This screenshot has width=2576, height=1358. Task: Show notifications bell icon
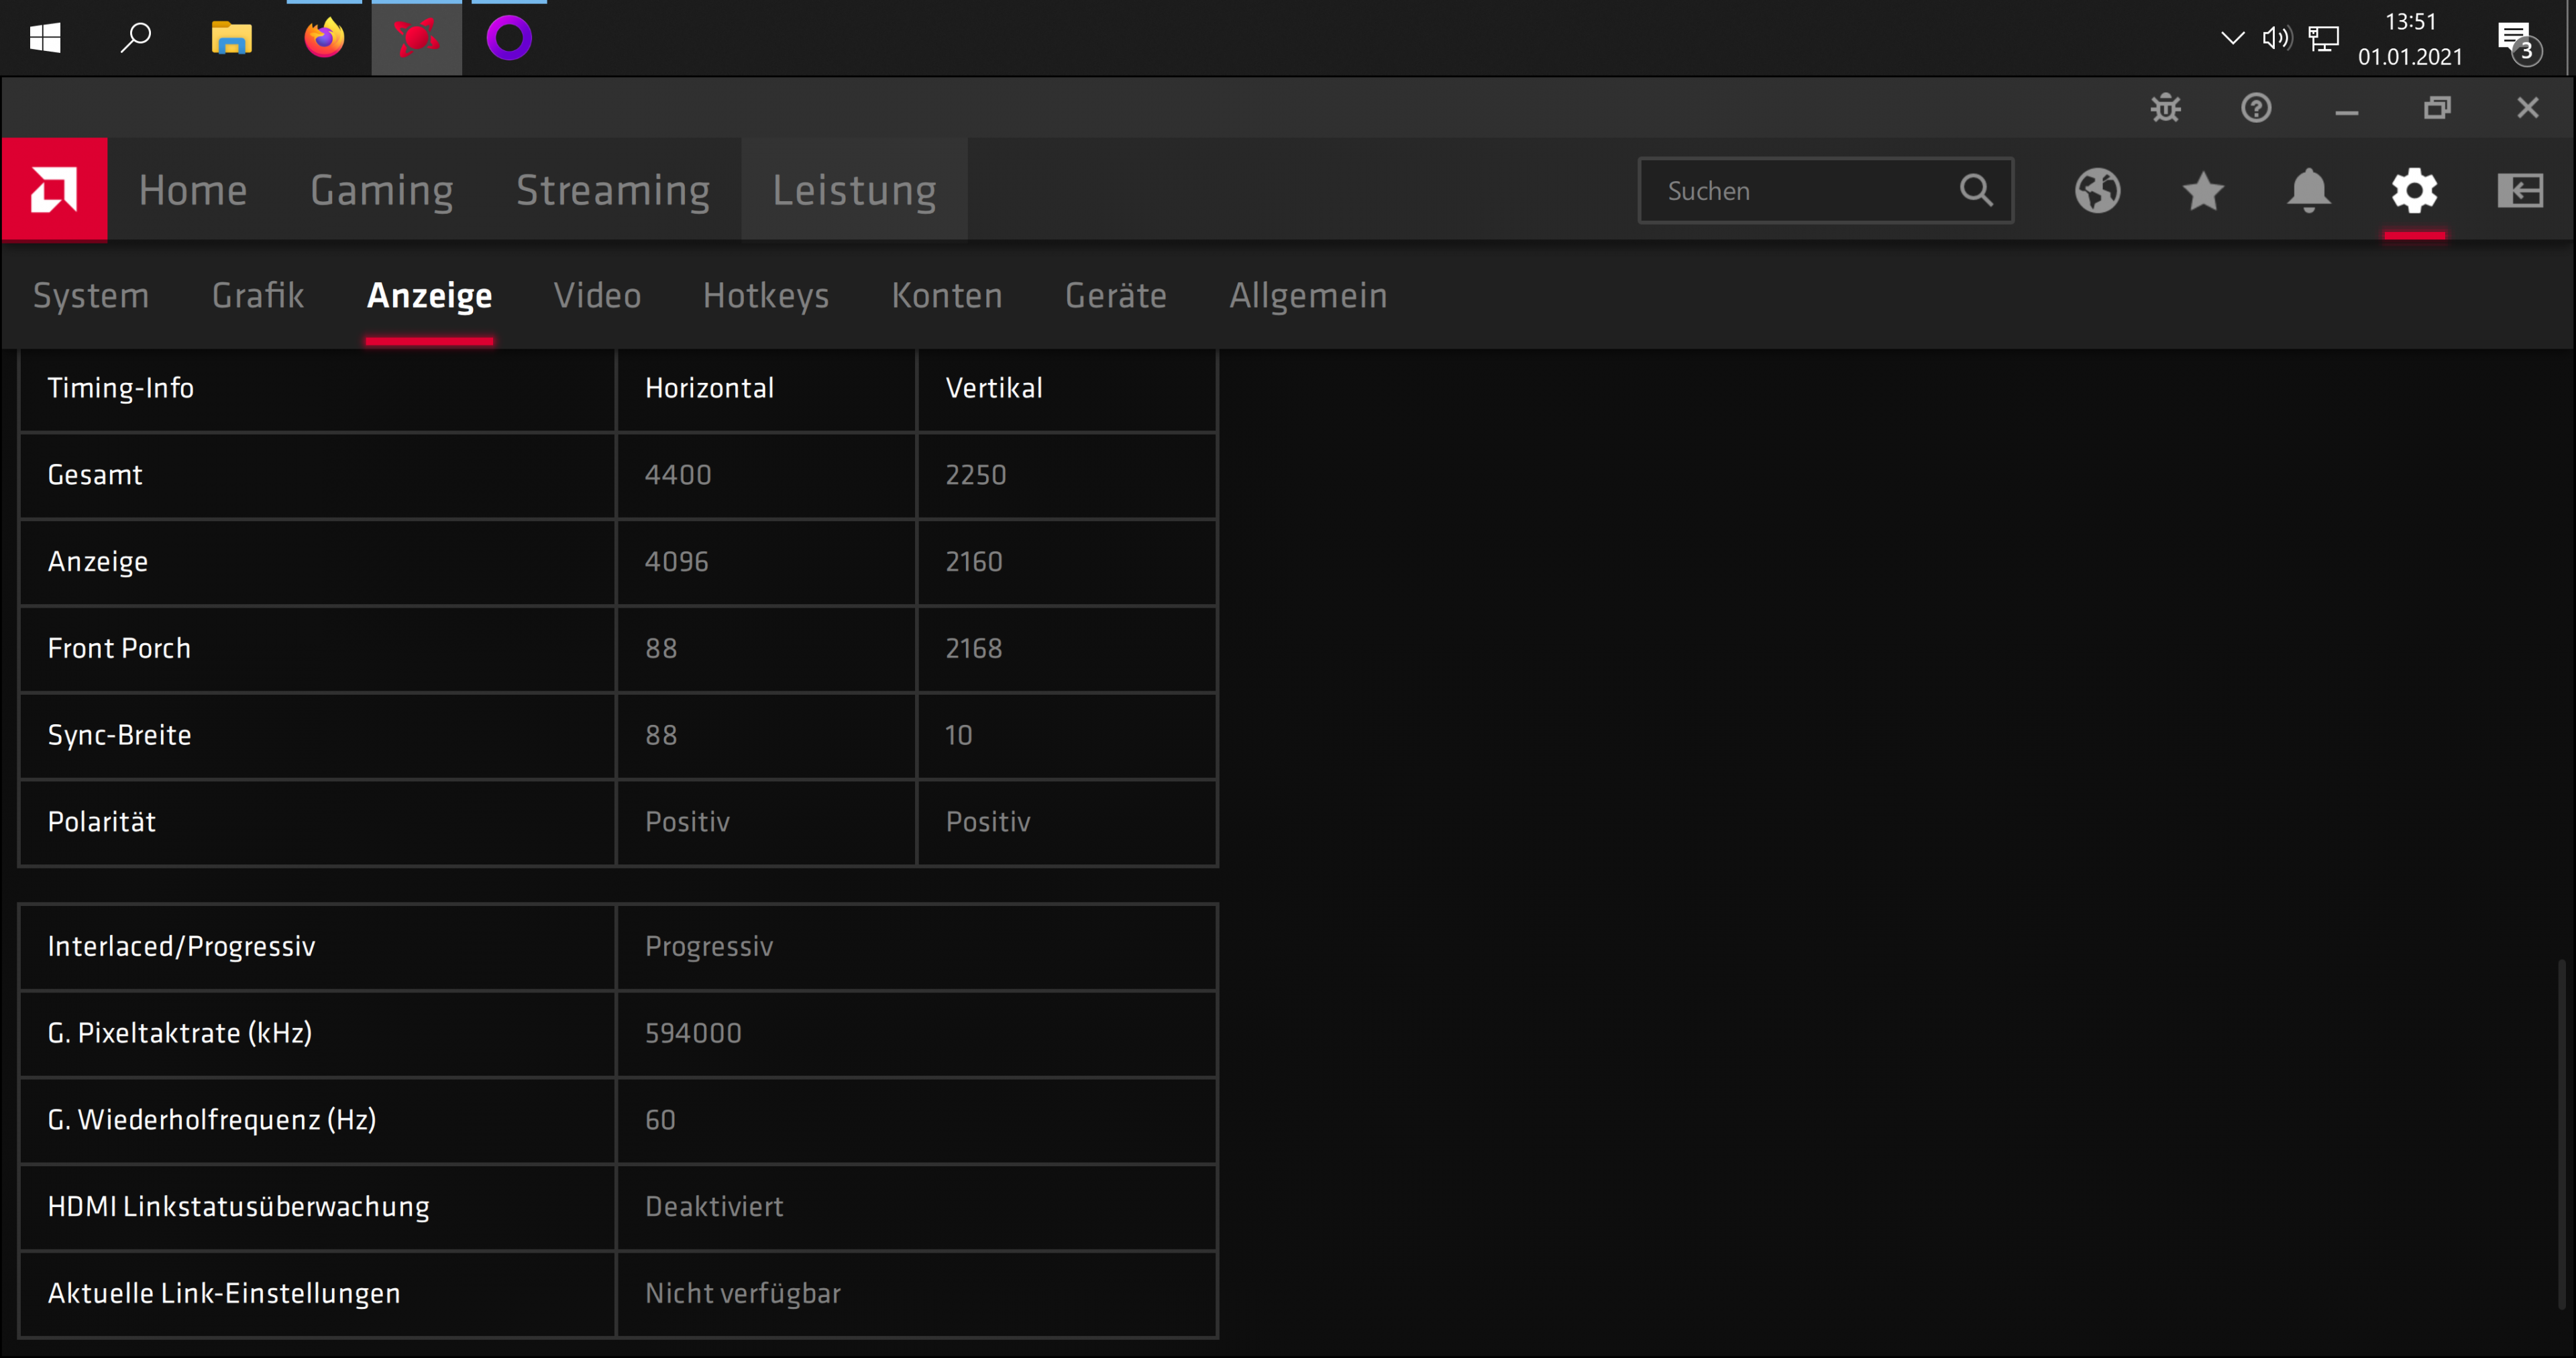pos(2308,190)
